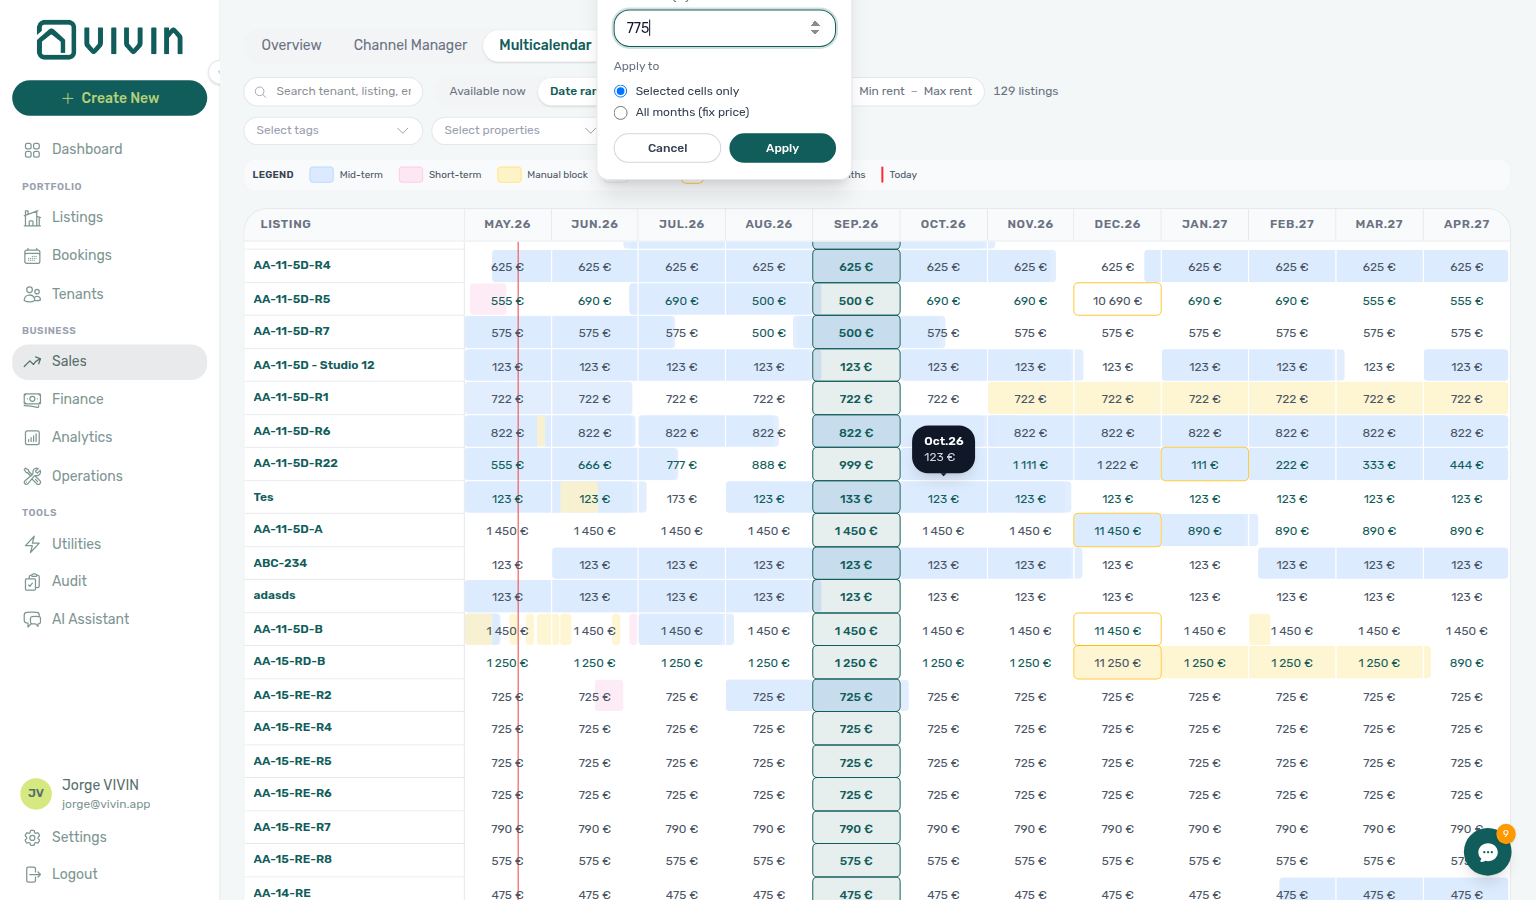Click the 11 250 € cell in DEC.26
The height and width of the screenshot is (900, 1536).
1117,662
